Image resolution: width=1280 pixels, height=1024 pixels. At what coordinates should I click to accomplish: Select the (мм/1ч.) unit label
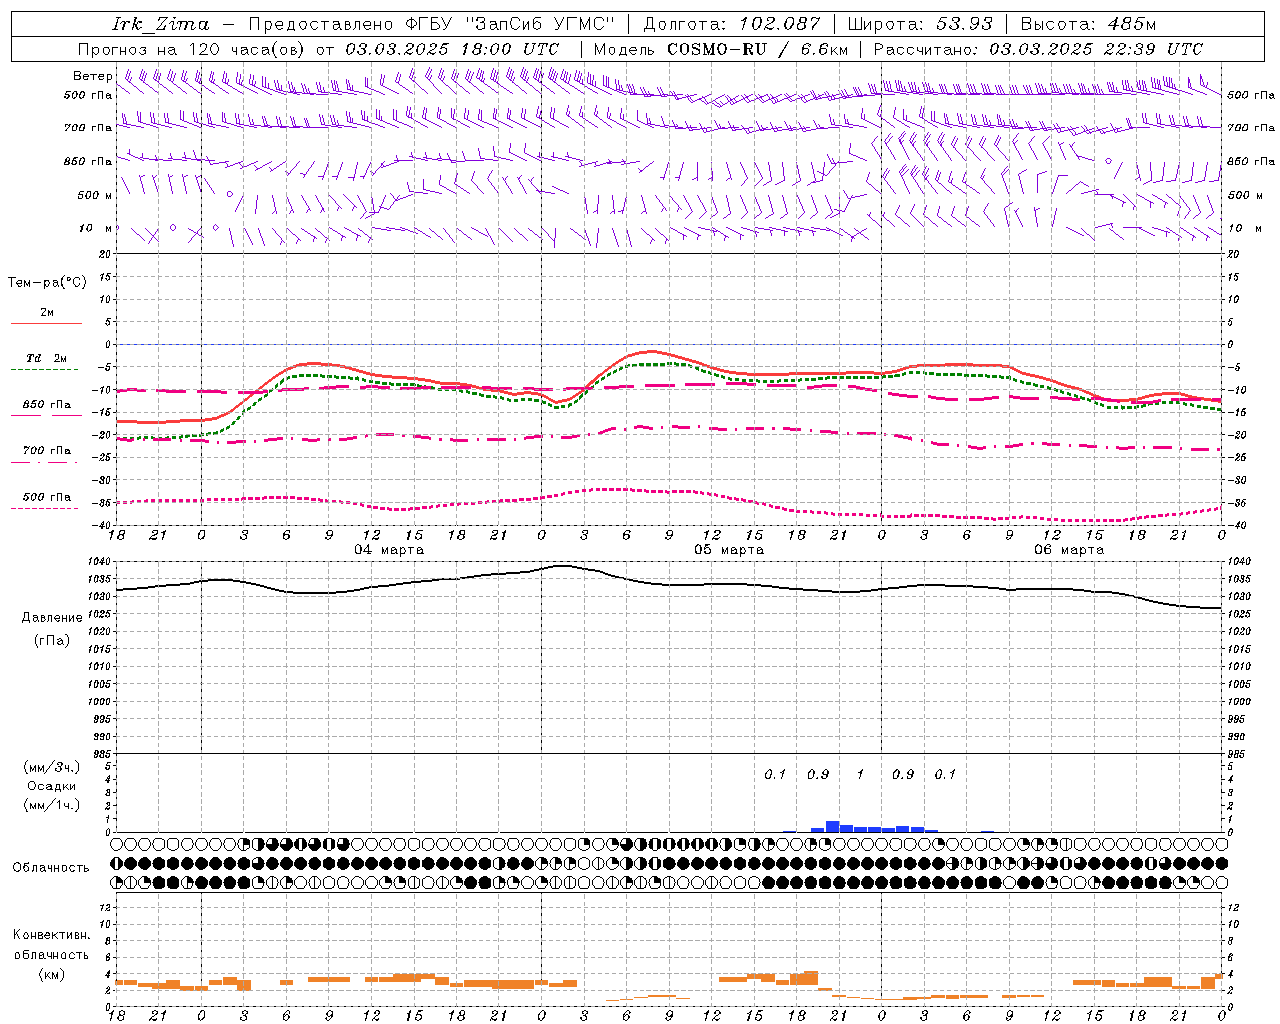(52, 805)
